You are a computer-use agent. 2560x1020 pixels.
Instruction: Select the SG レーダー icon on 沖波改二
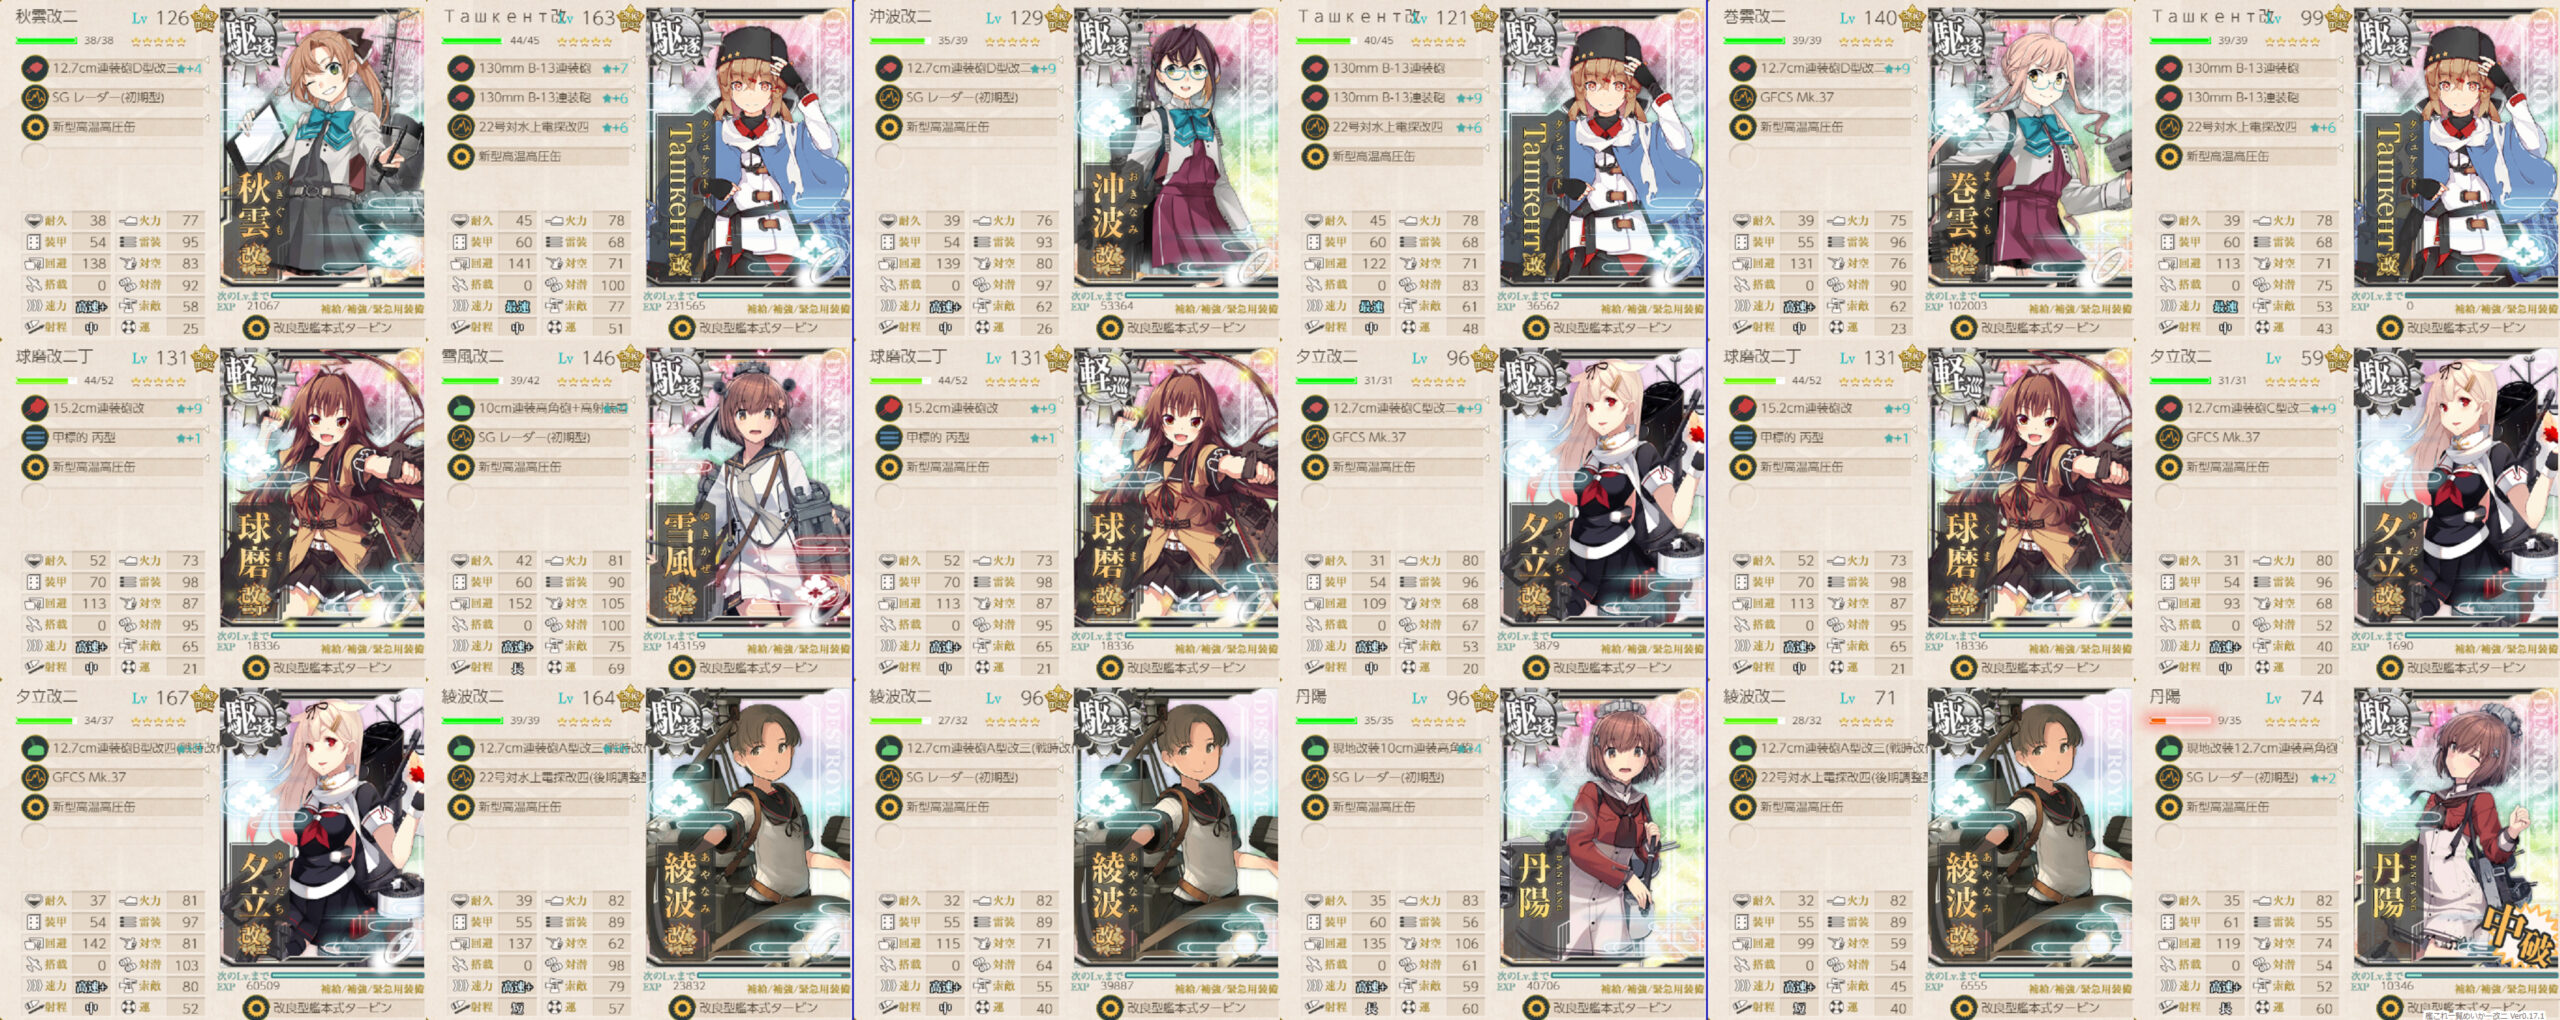pyautogui.click(x=889, y=98)
